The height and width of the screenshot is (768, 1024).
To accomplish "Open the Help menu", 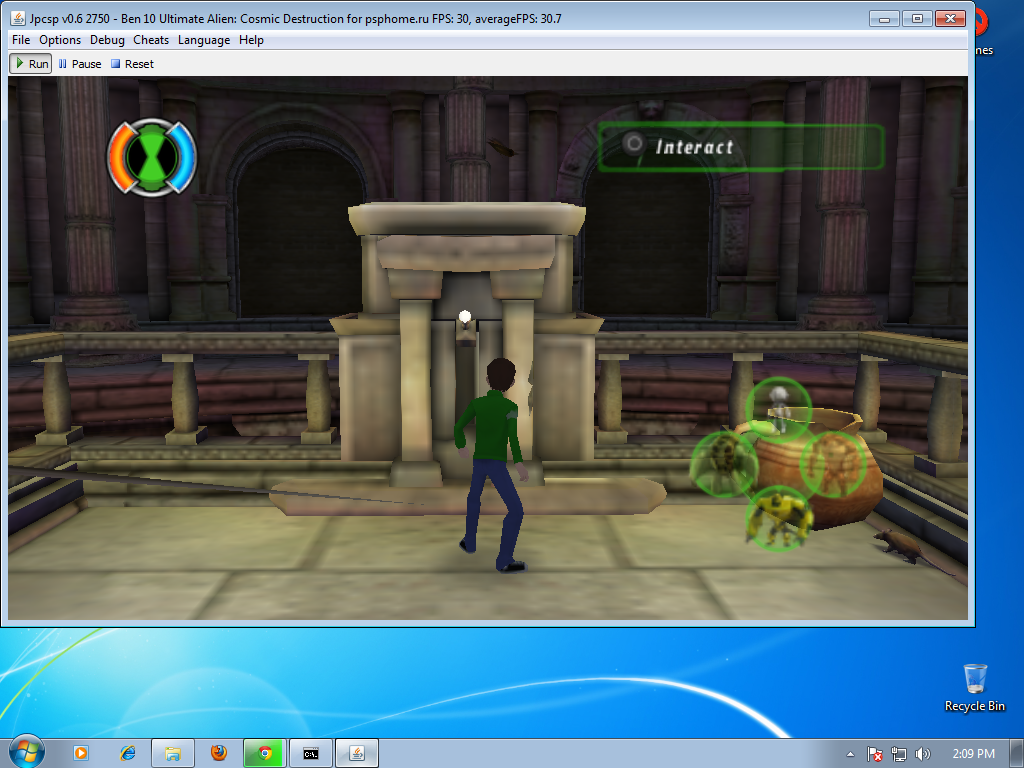I will coord(251,40).
